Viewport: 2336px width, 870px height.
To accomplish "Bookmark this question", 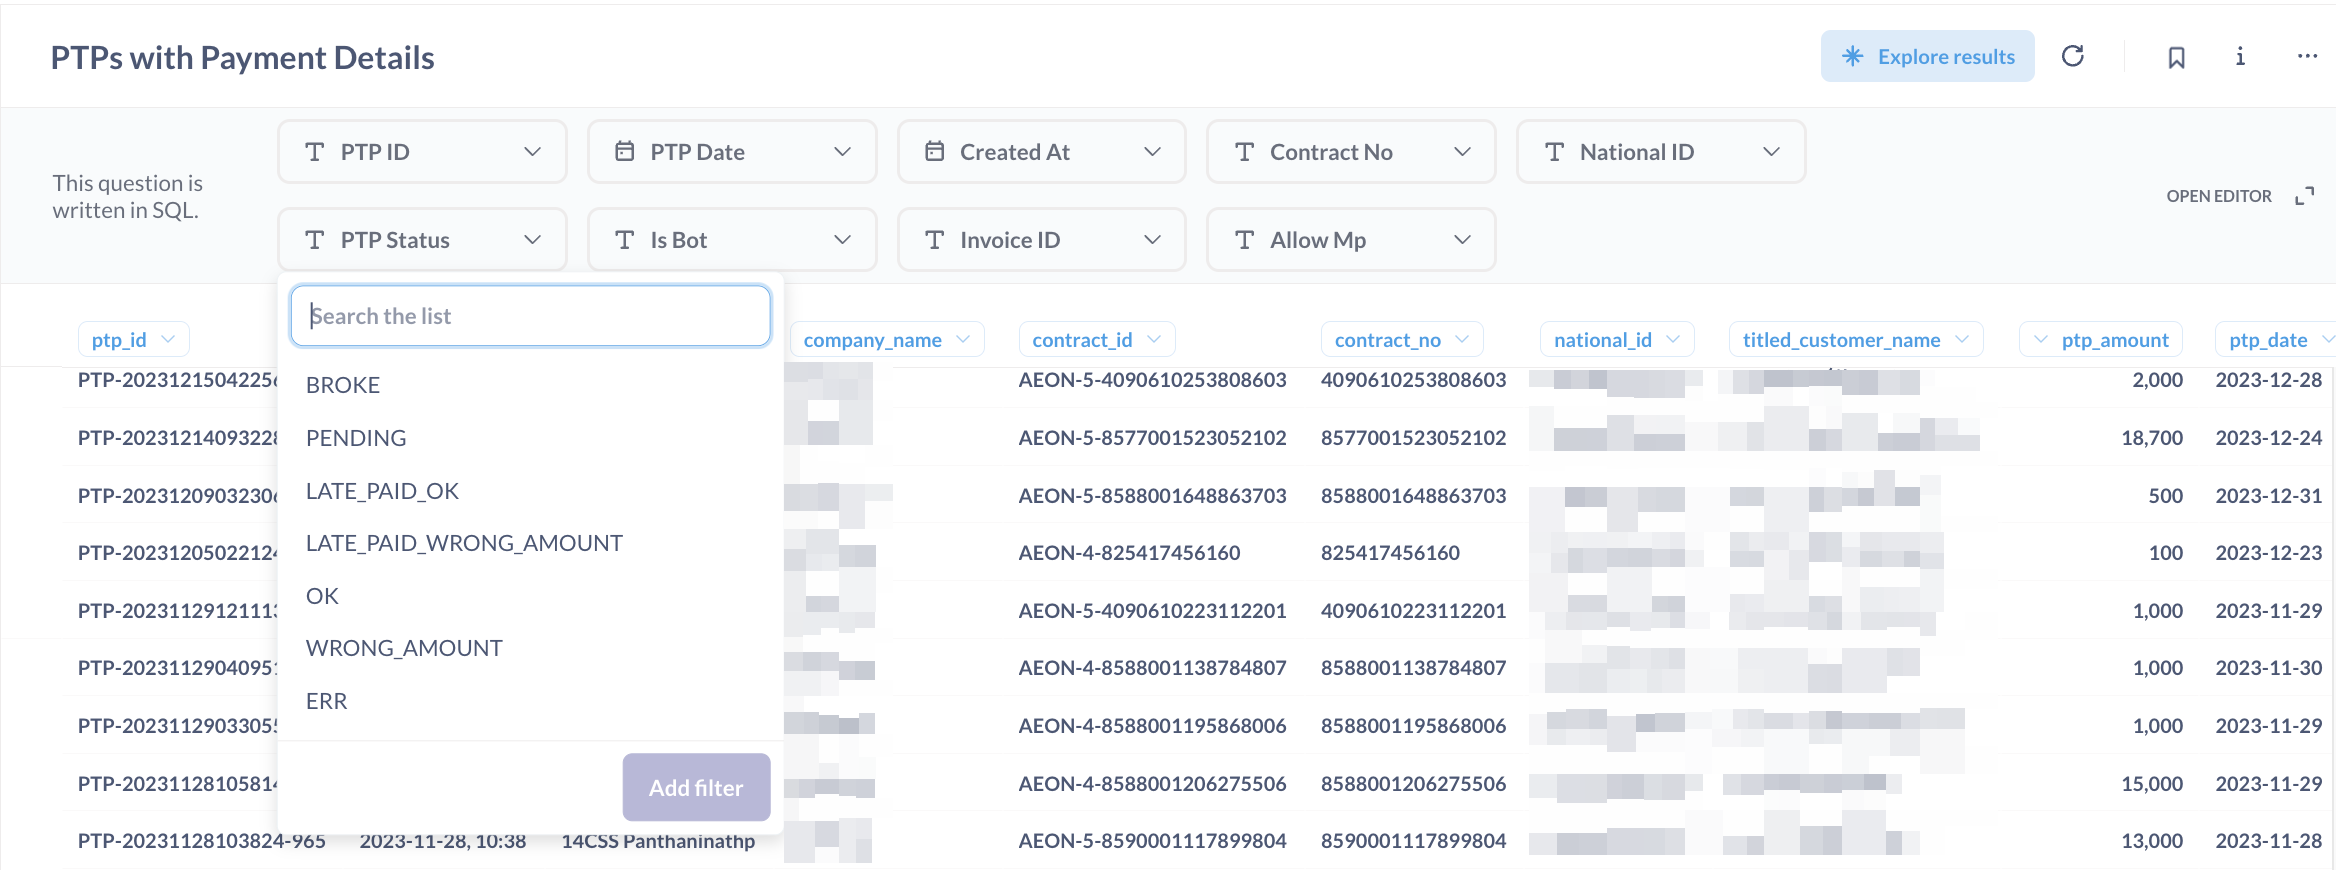I will click(2176, 57).
